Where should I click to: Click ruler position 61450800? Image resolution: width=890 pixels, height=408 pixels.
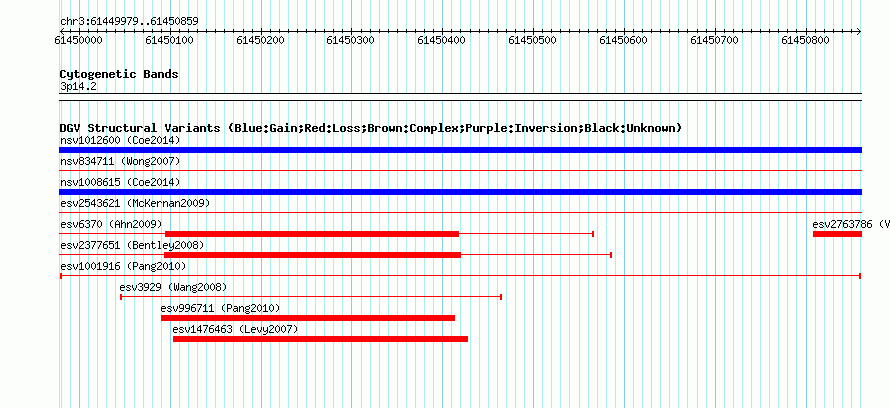806,40
